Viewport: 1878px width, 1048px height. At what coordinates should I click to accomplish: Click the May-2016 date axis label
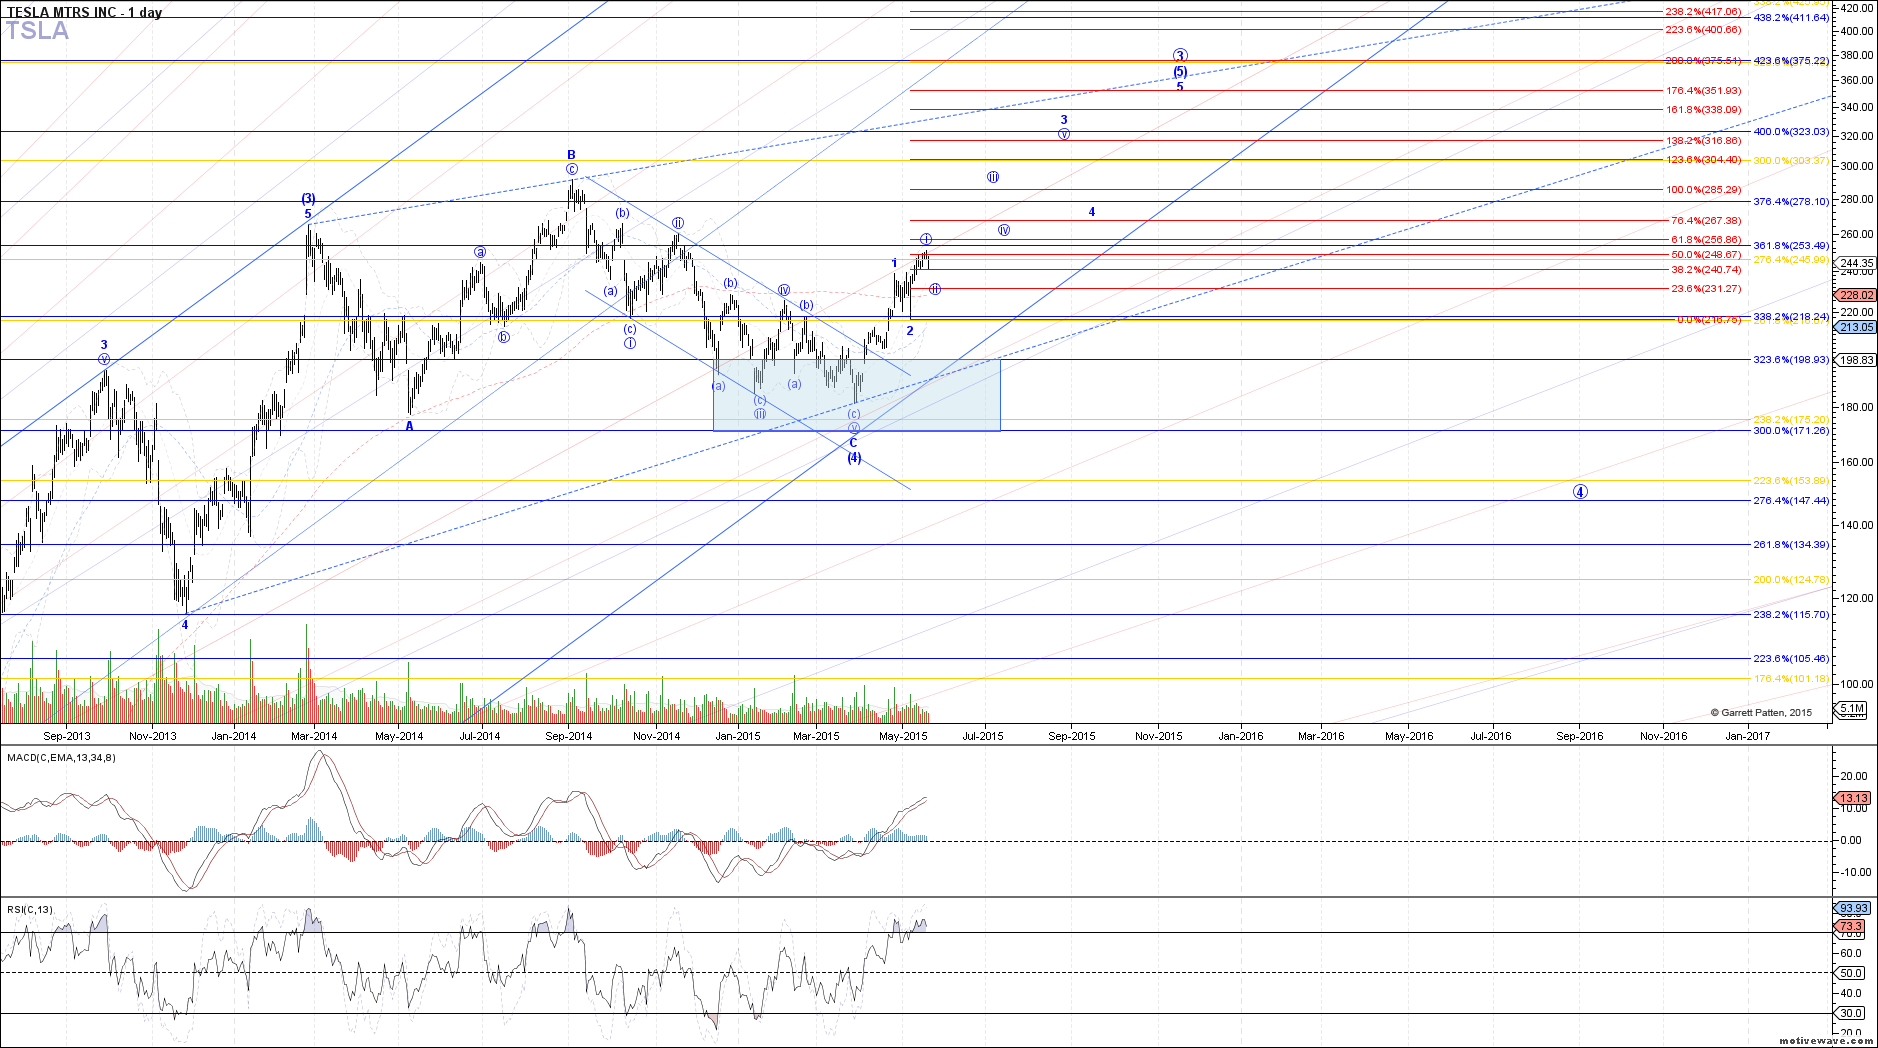tap(1409, 736)
